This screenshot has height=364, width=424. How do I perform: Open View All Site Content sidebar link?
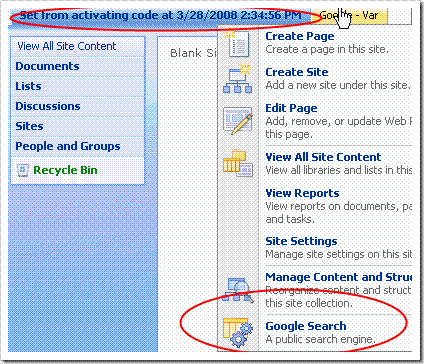click(67, 46)
